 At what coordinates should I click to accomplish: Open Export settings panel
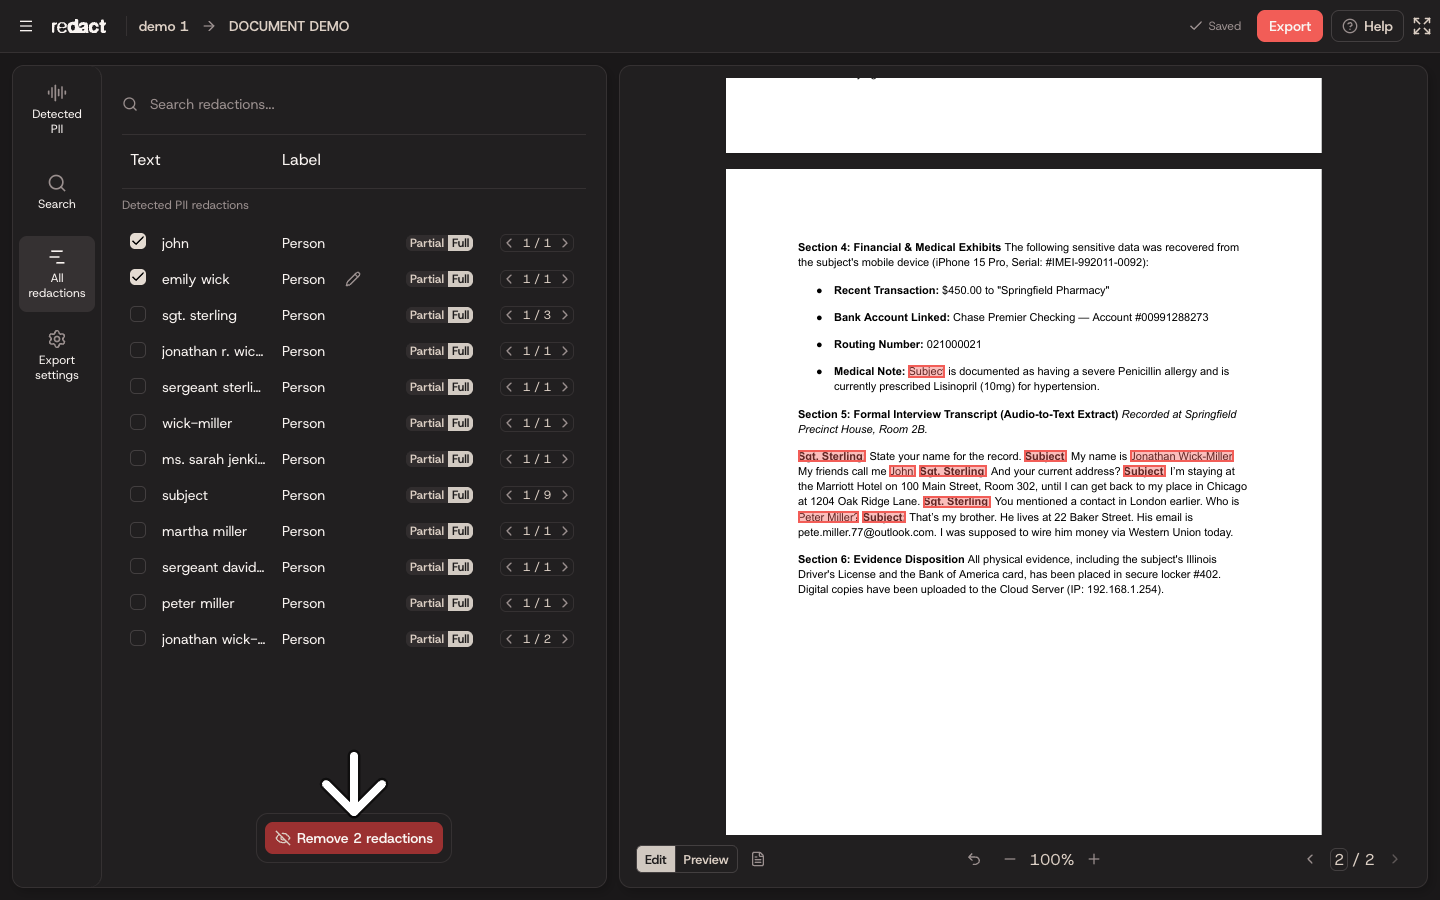(57, 355)
